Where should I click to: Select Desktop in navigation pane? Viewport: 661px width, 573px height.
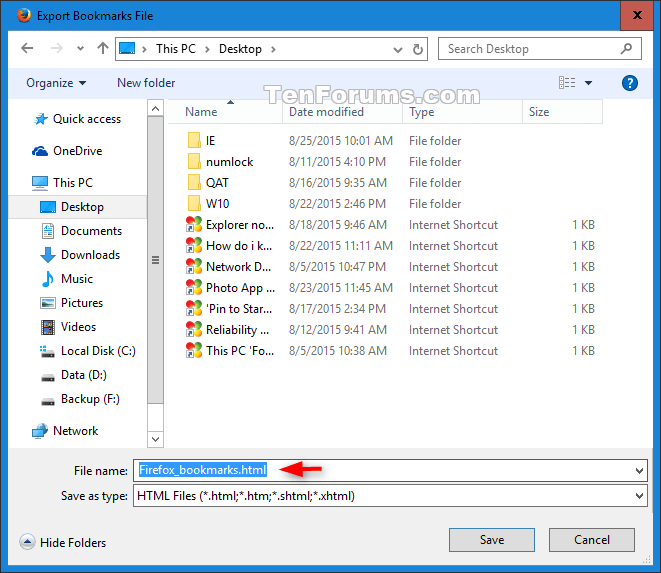78,207
